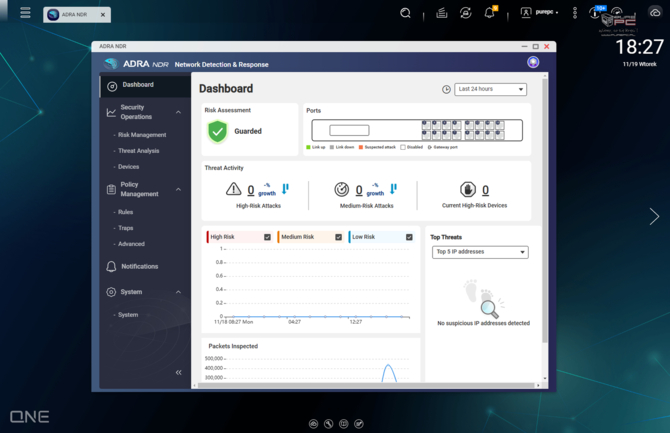
Task: Collapse the sidebar with double-arrow icon
Action: [178, 372]
